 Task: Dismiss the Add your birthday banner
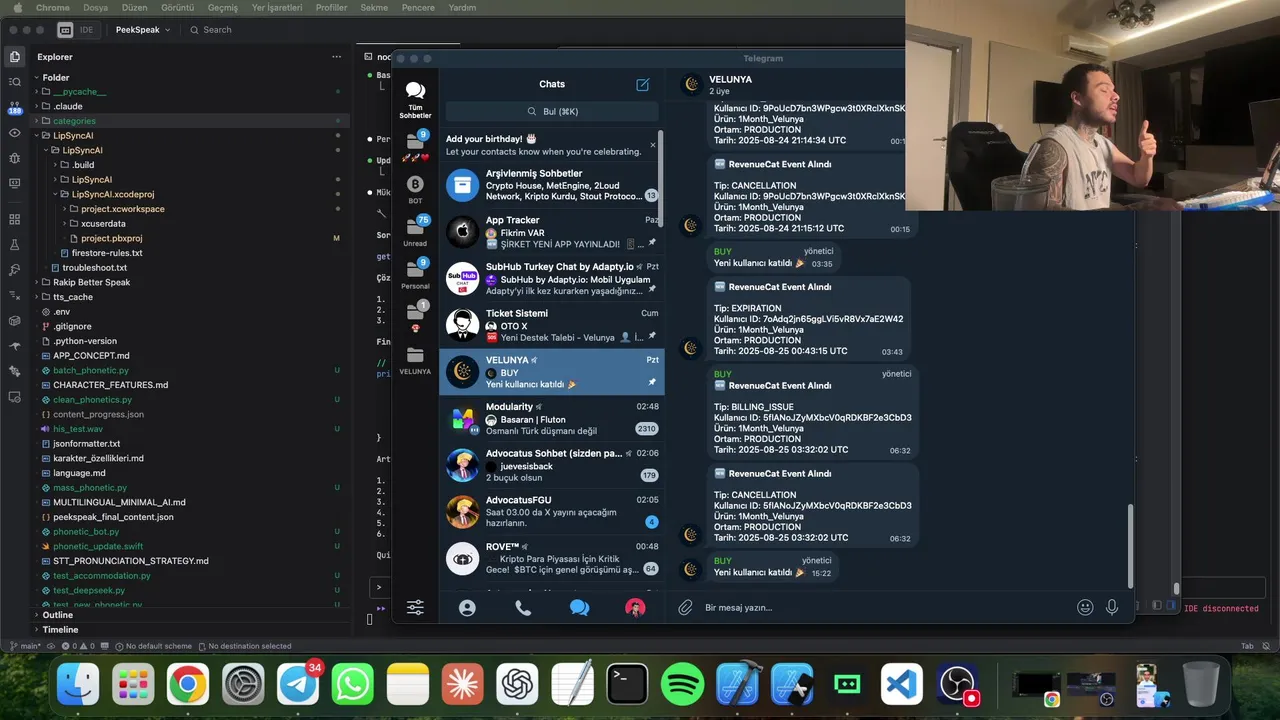[653, 145]
